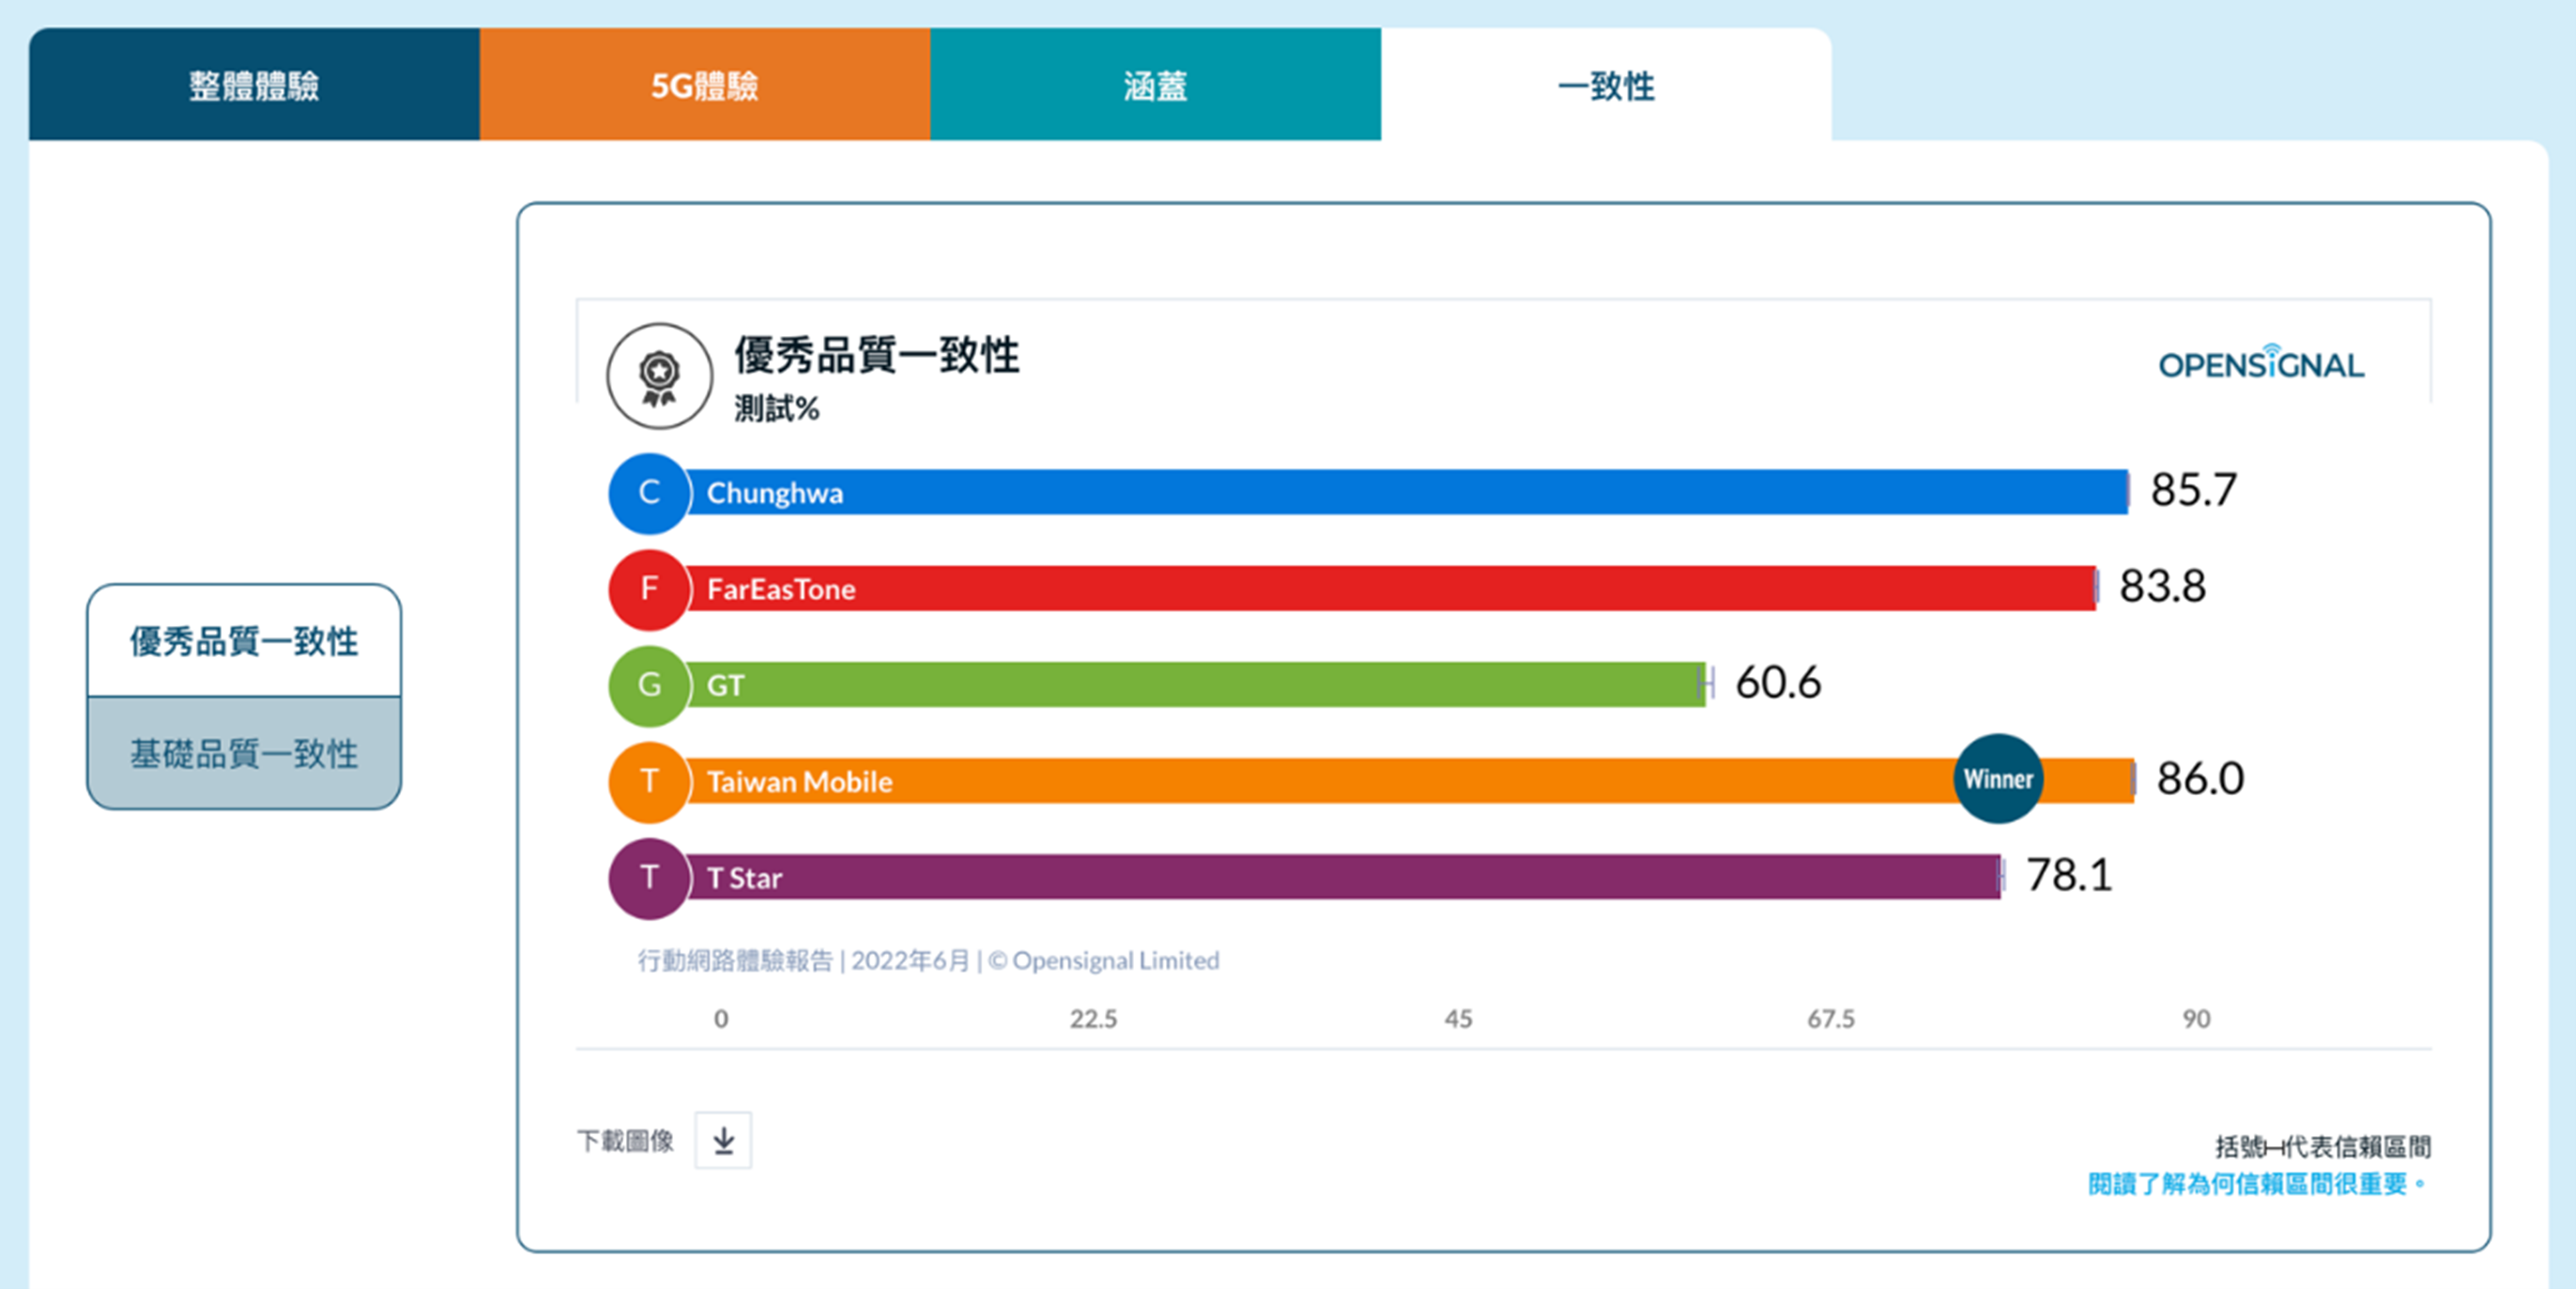Switch to the 整體體驗 tab
Image resolution: width=2576 pixels, height=1289 pixels.
click(x=253, y=86)
